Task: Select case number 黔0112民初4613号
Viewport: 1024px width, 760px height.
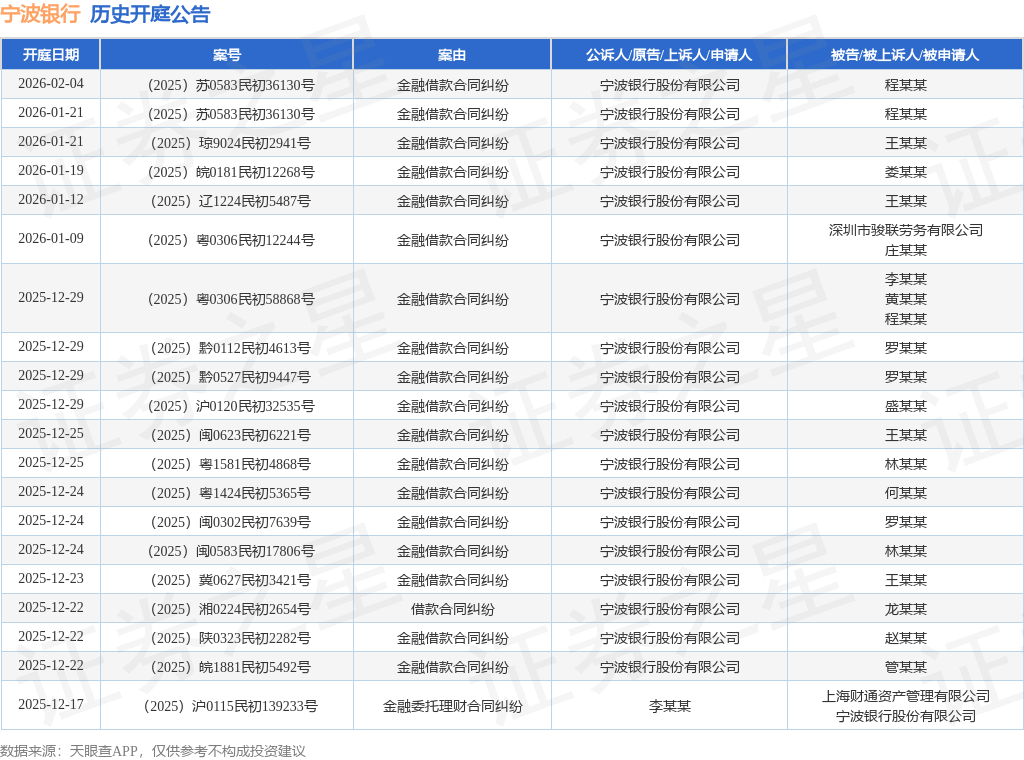Action: click(231, 348)
